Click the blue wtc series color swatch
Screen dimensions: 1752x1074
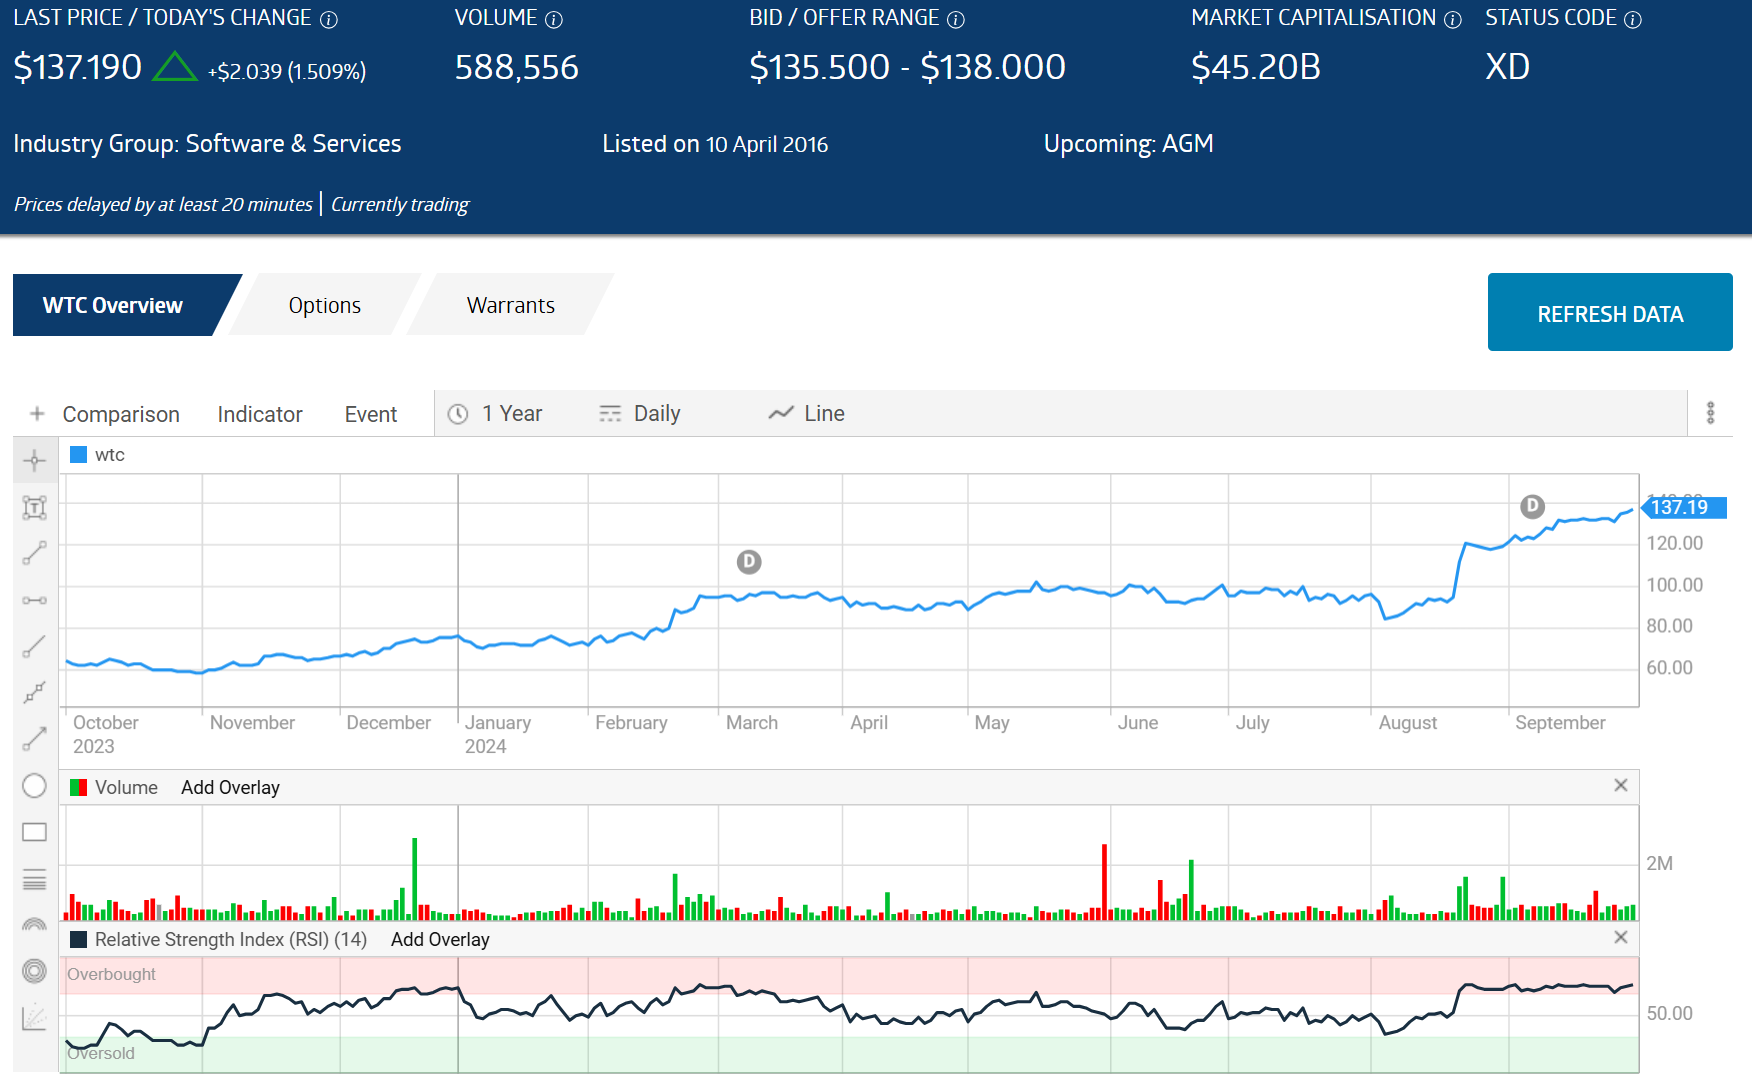79,455
